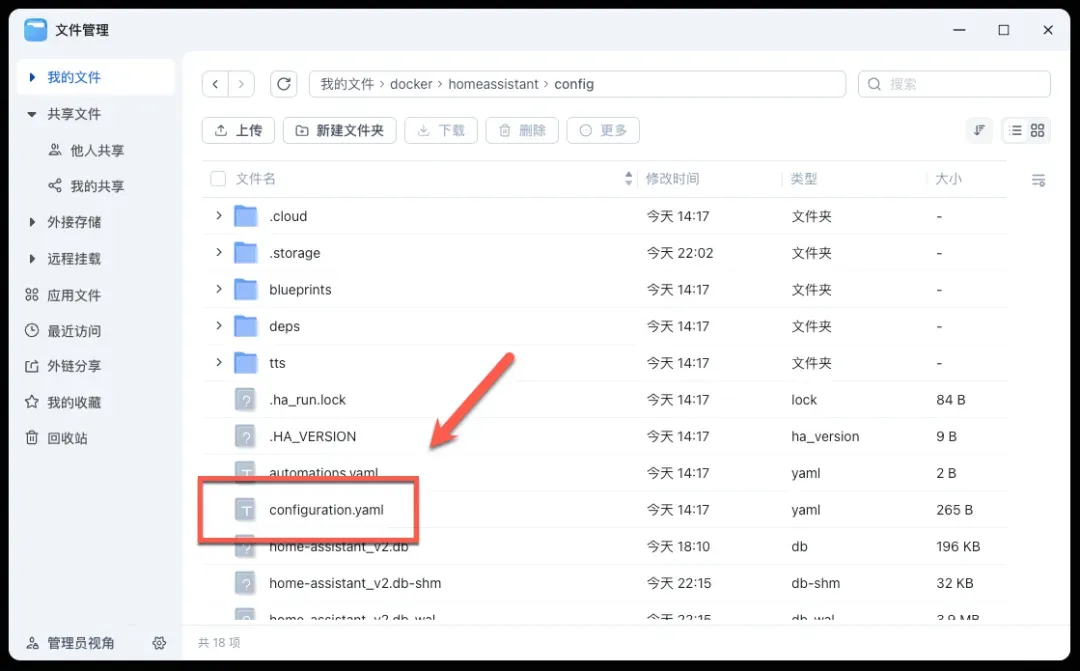The image size is (1080, 671).
Task: Collapse the 共享文件 sidebar section
Action: (x=32, y=114)
